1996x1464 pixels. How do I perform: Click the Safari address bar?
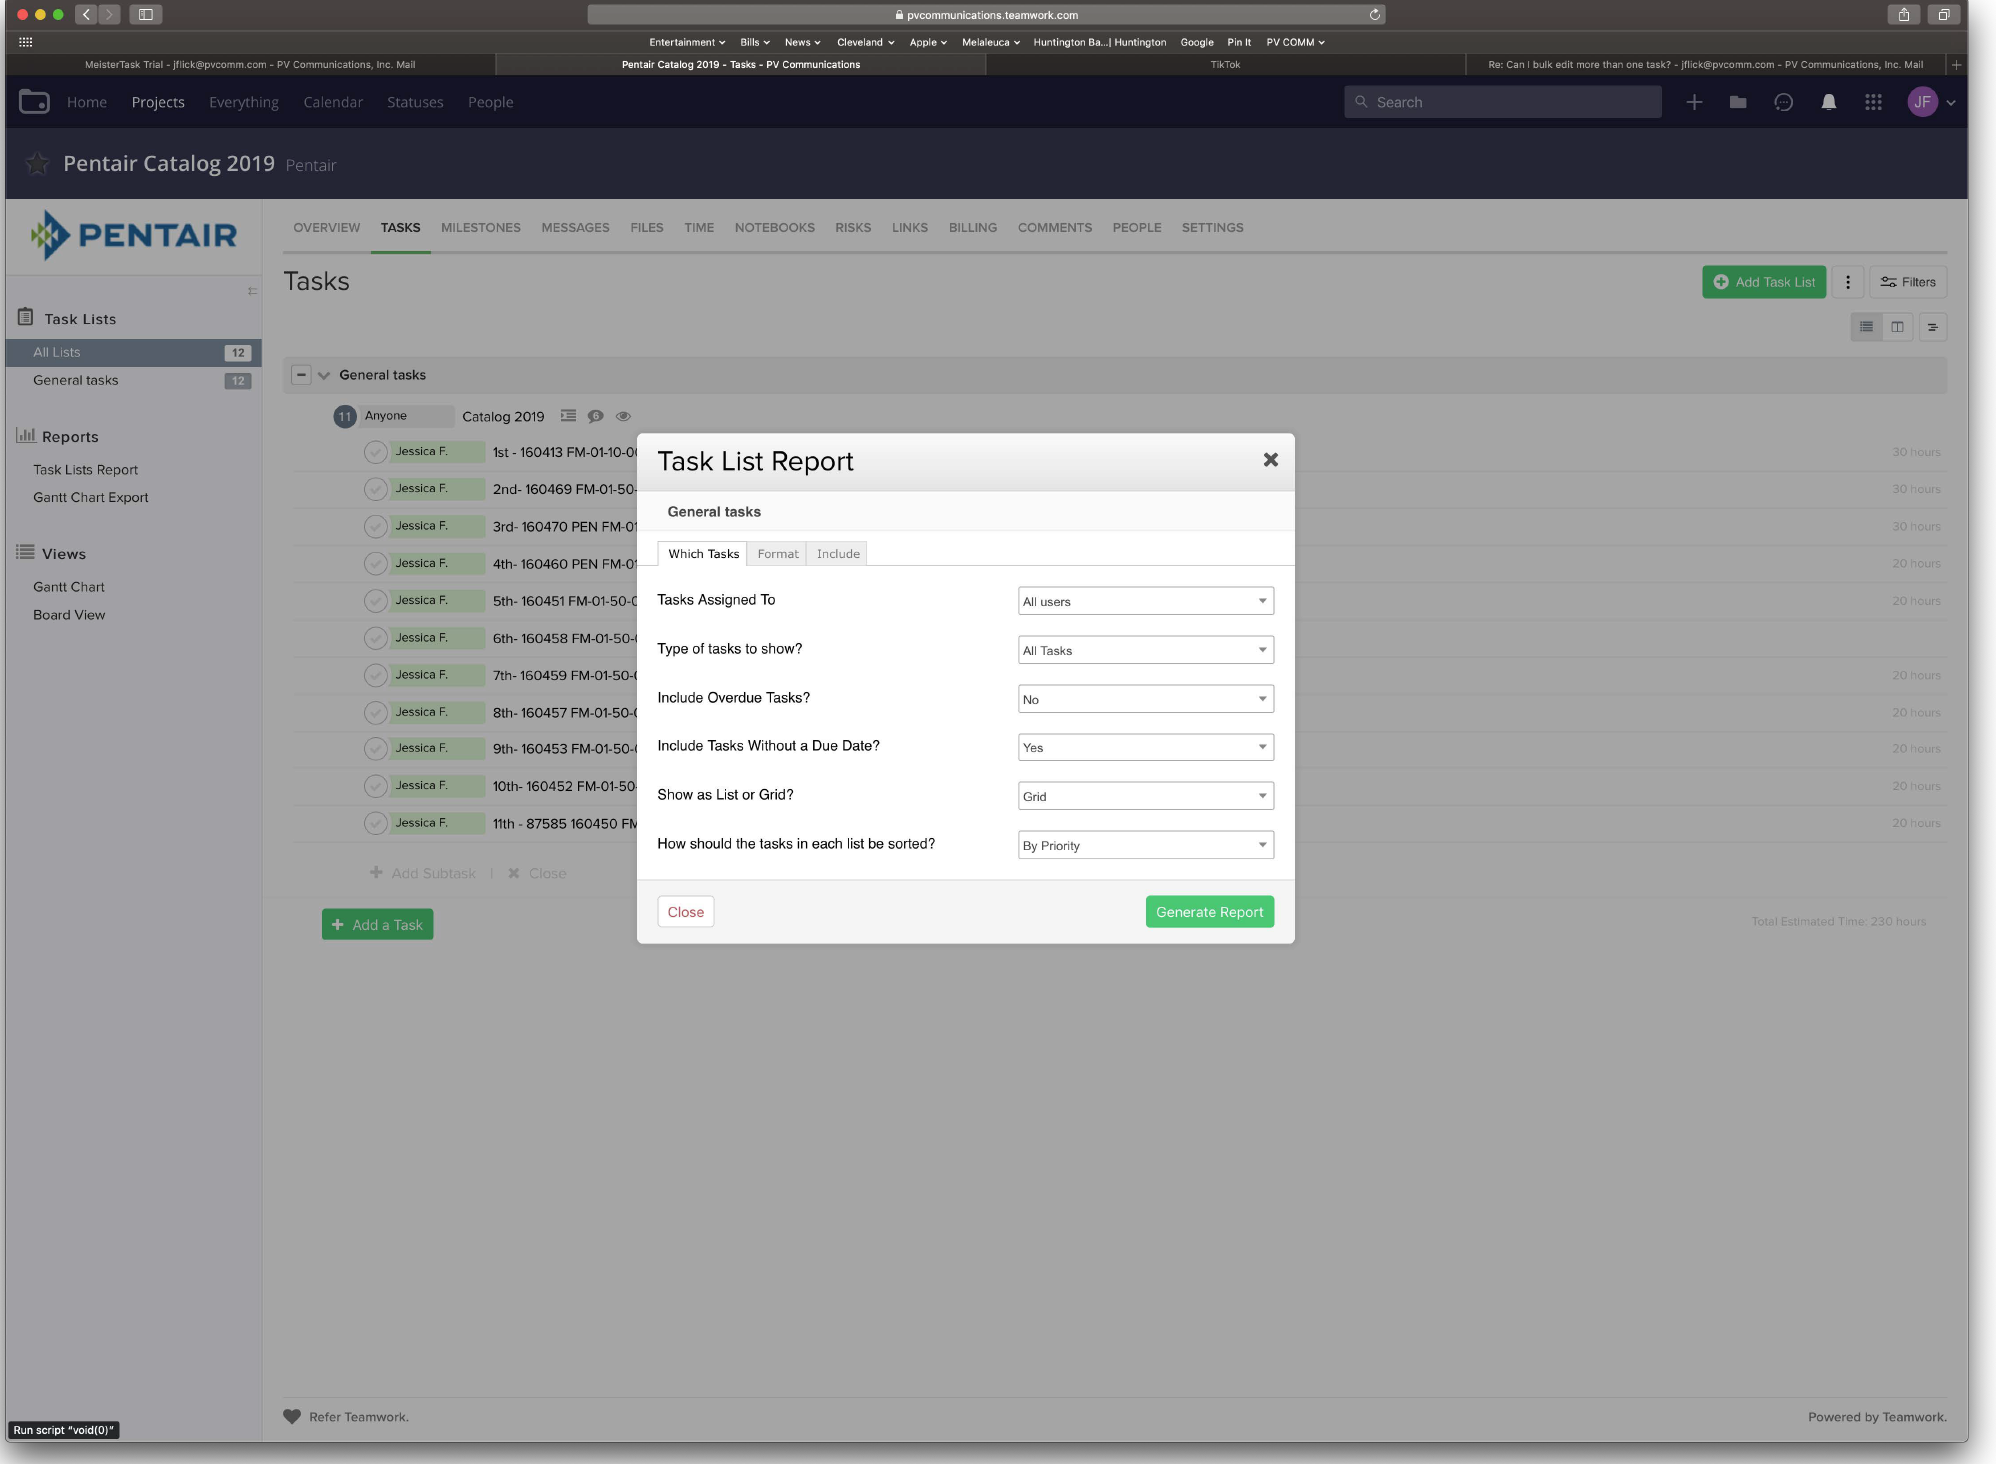pyautogui.click(x=986, y=15)
